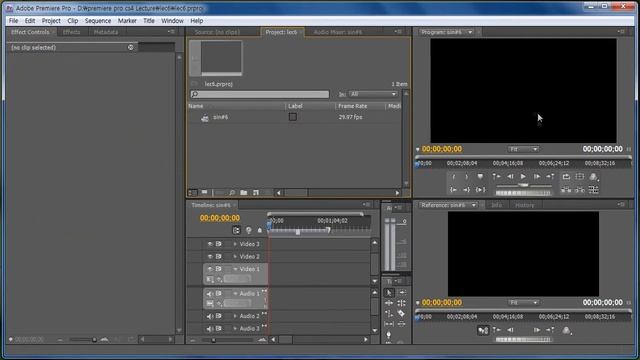640x360 pixels.
Task: Step forward one frame in Reference monitor
Action: click(x=537, y=330)
